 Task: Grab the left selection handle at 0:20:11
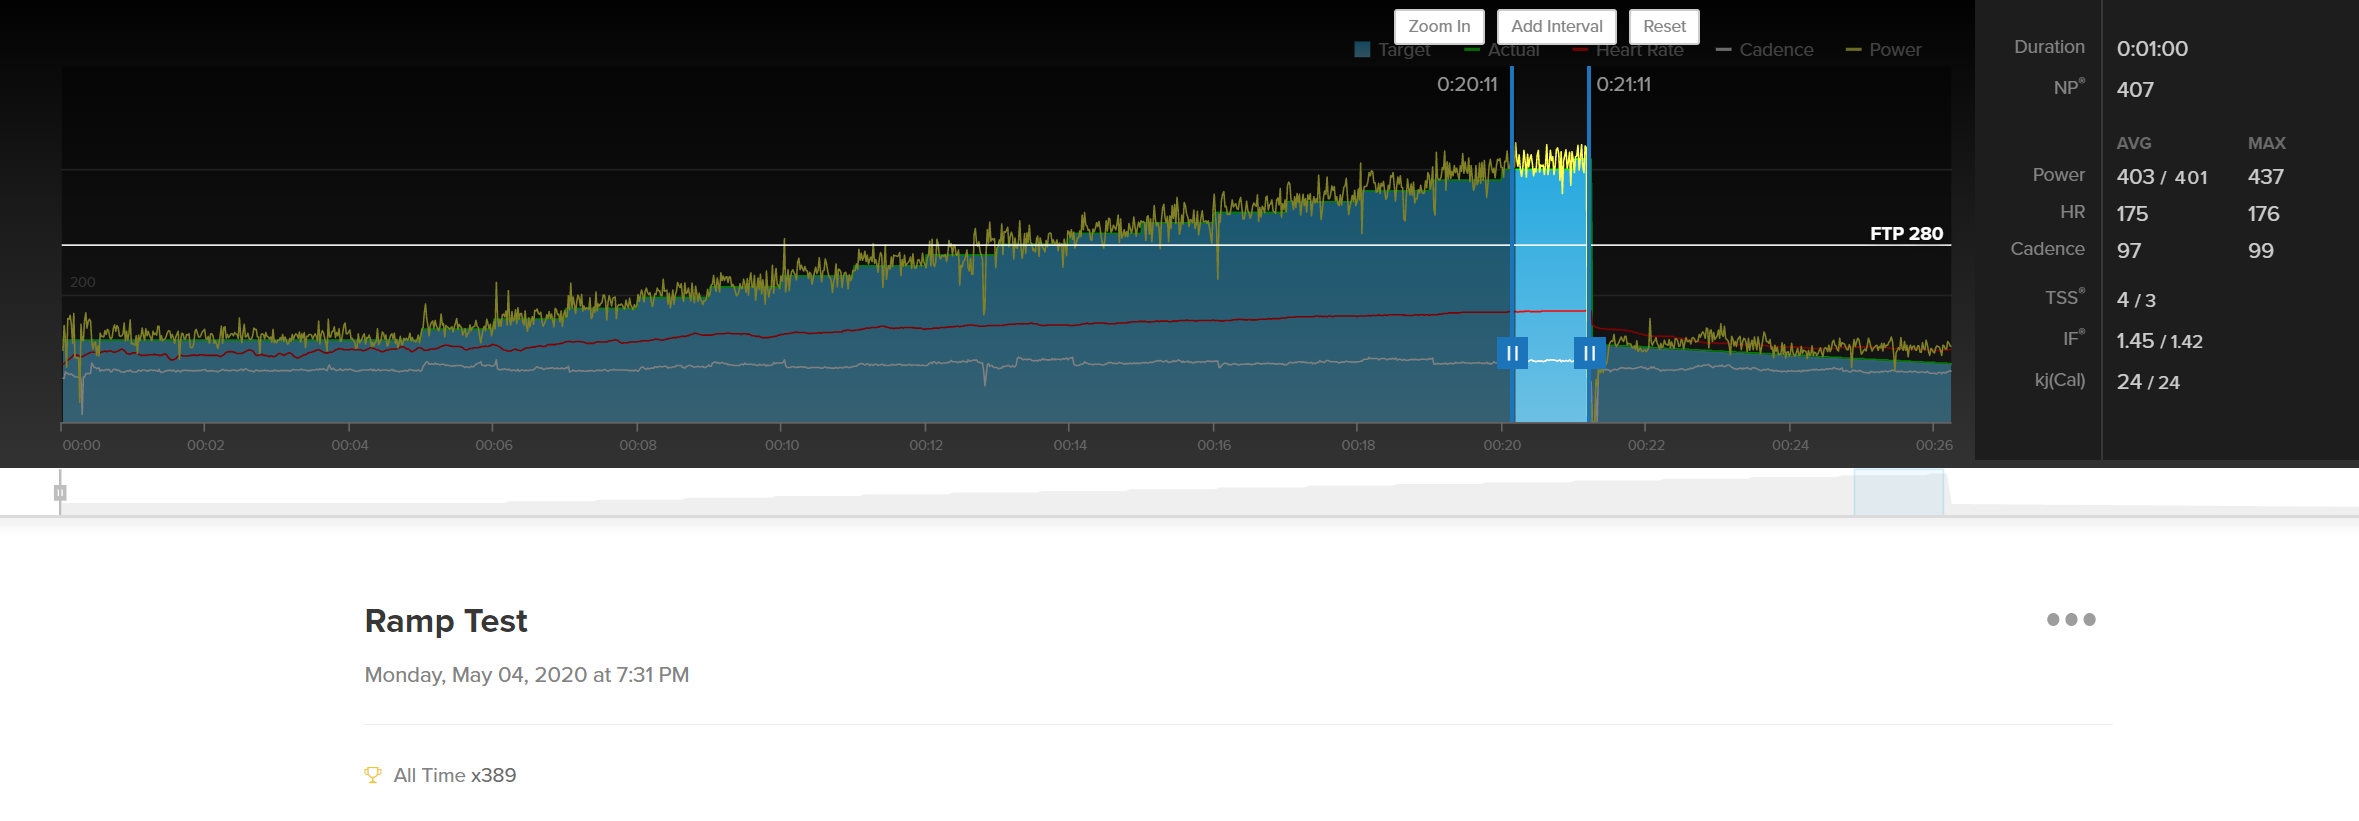[x=1512, y=353]
